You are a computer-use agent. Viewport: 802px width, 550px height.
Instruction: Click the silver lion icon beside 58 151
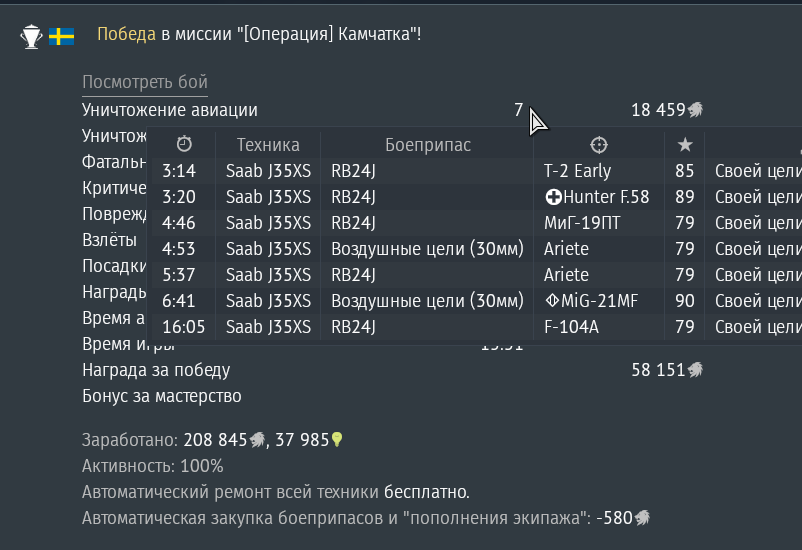pos(695,369)
